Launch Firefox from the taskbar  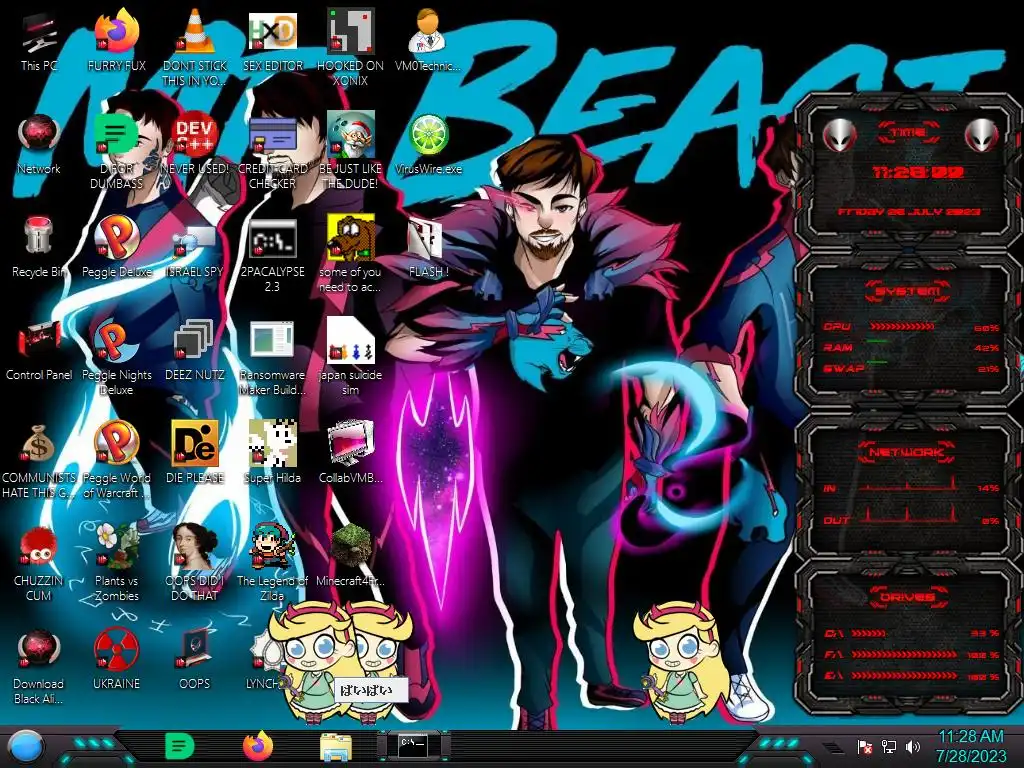coord(258,746)
